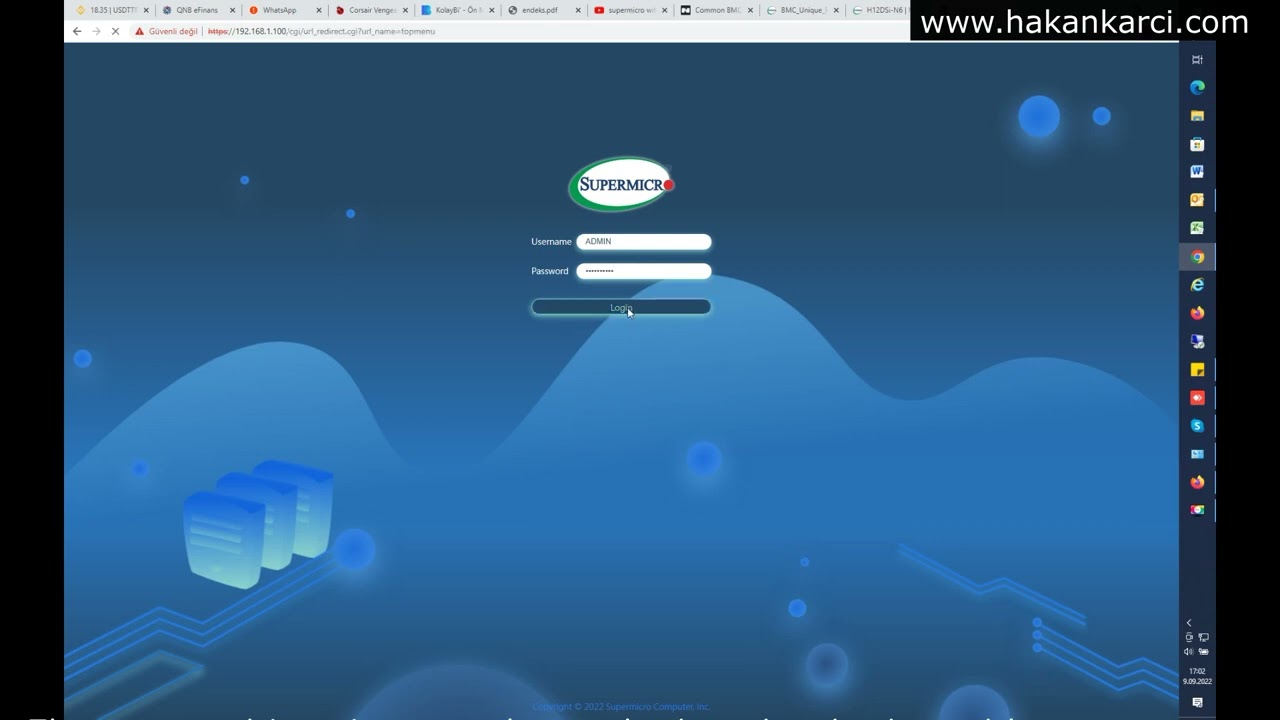Open Microsoft Edge from the taskbar
Viewport: 1280px width, 720px height.
click(1197, 87)
